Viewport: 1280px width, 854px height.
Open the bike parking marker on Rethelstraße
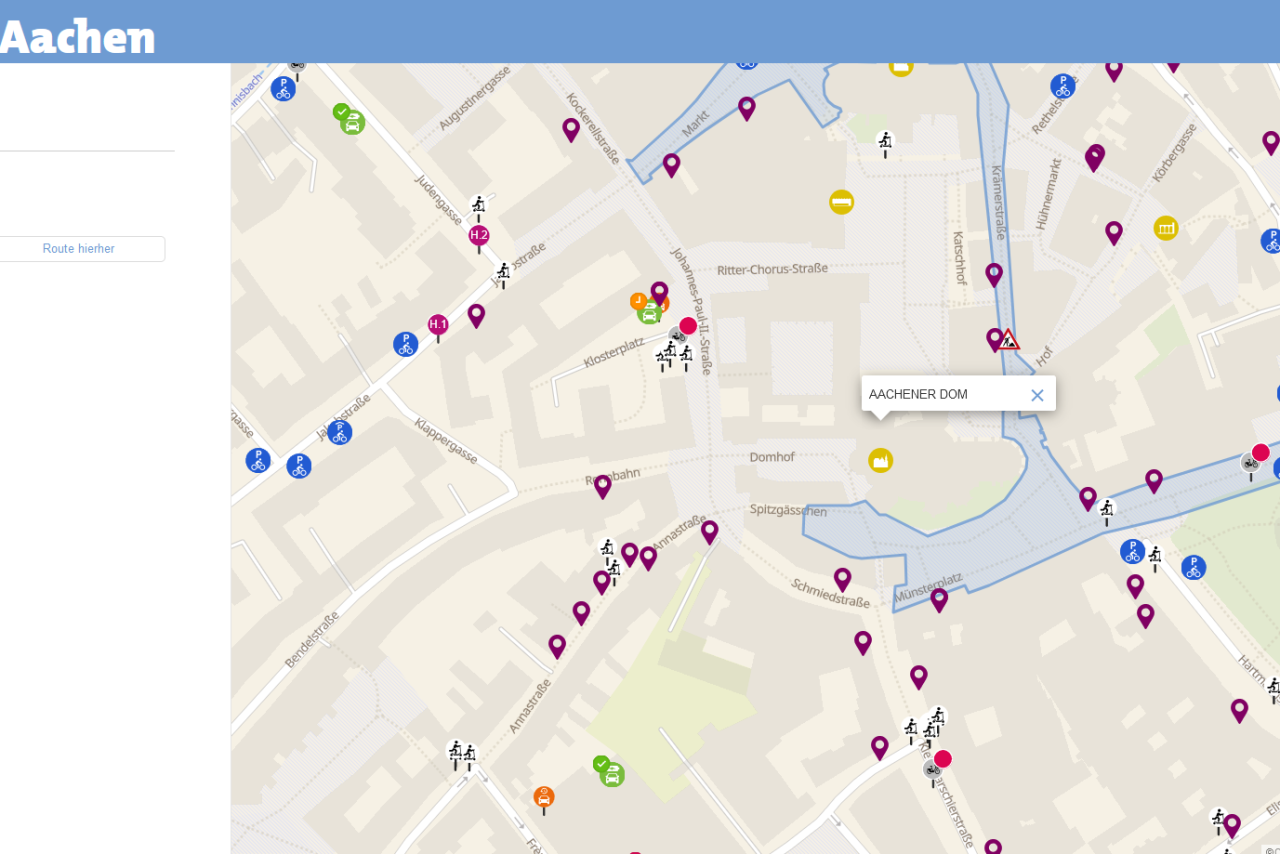[1062, 86]
